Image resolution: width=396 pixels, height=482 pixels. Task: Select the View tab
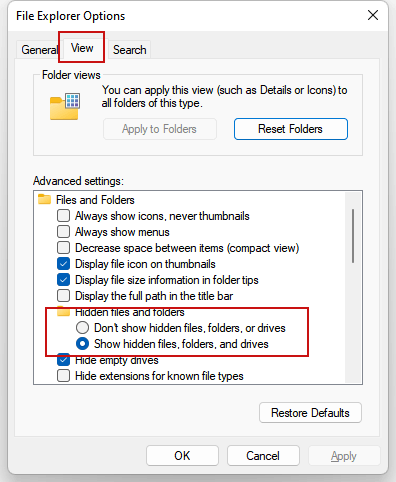point(82,48)
